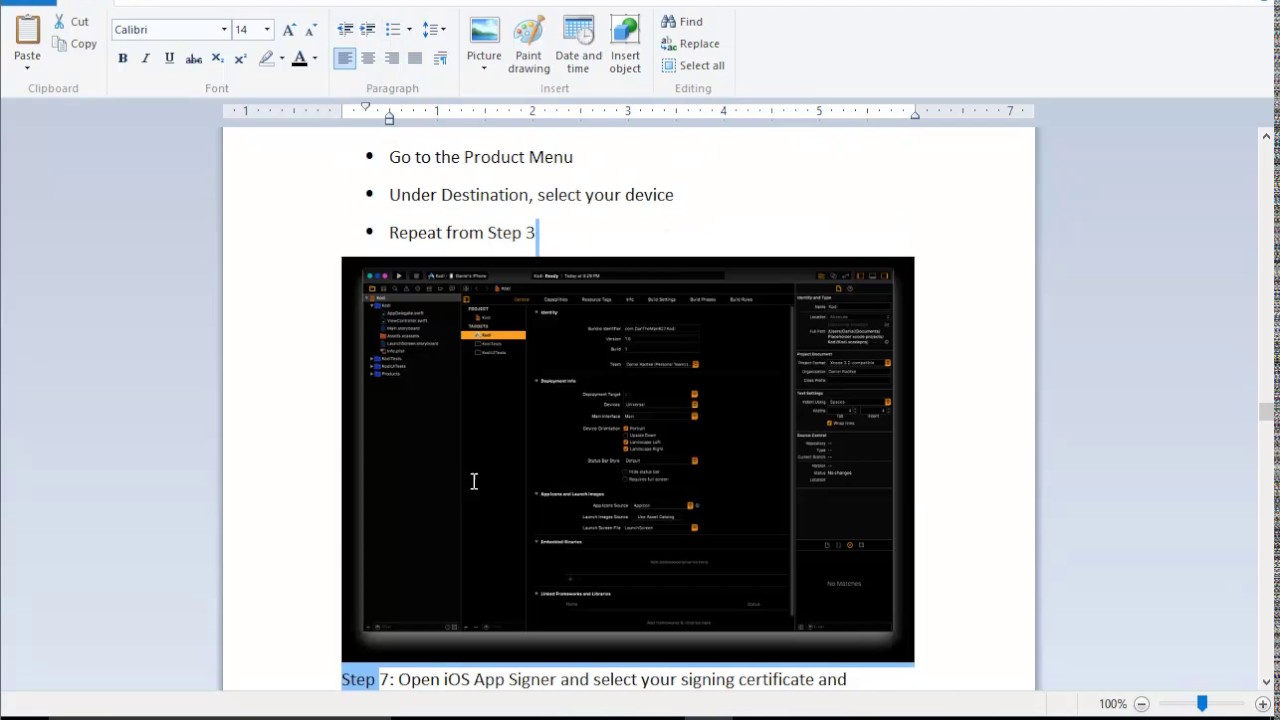Center align the text
Viewport: 1280px width, 720px height.
point(368,59)
